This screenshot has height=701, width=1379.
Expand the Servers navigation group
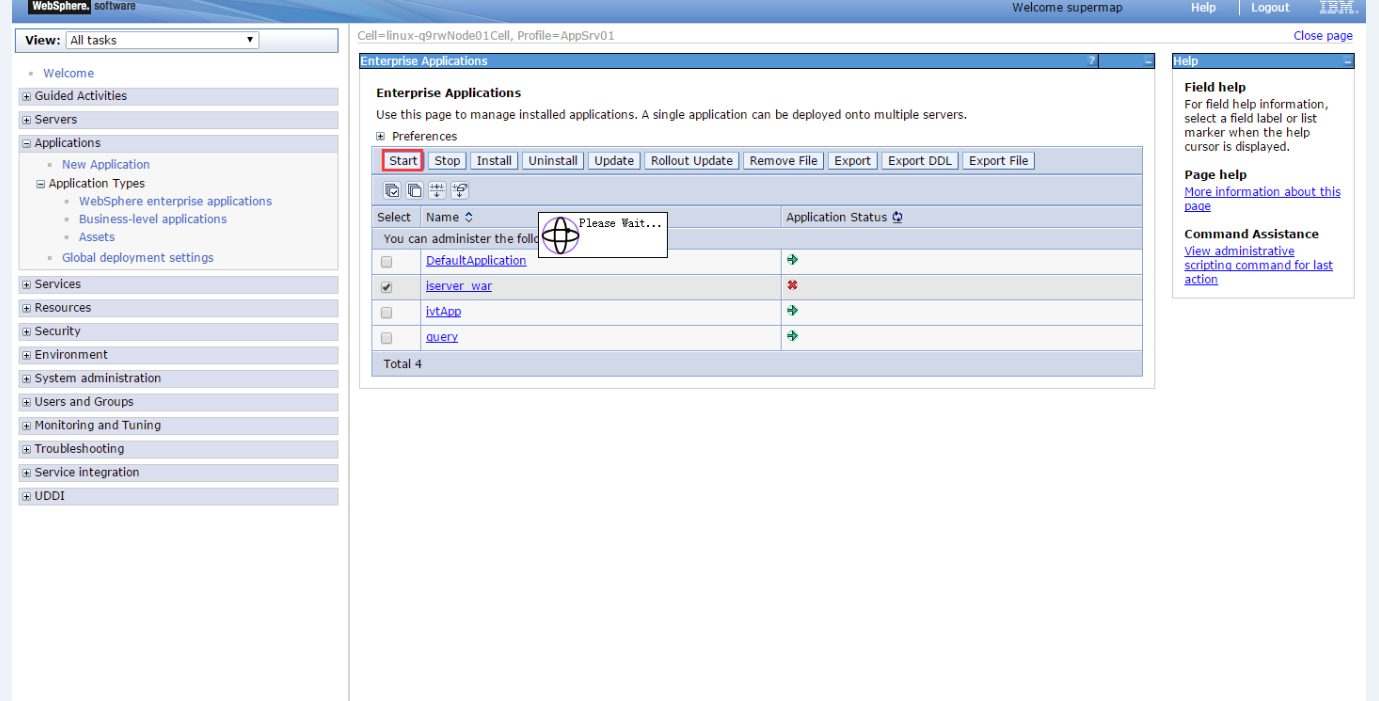tap(27, 120)
